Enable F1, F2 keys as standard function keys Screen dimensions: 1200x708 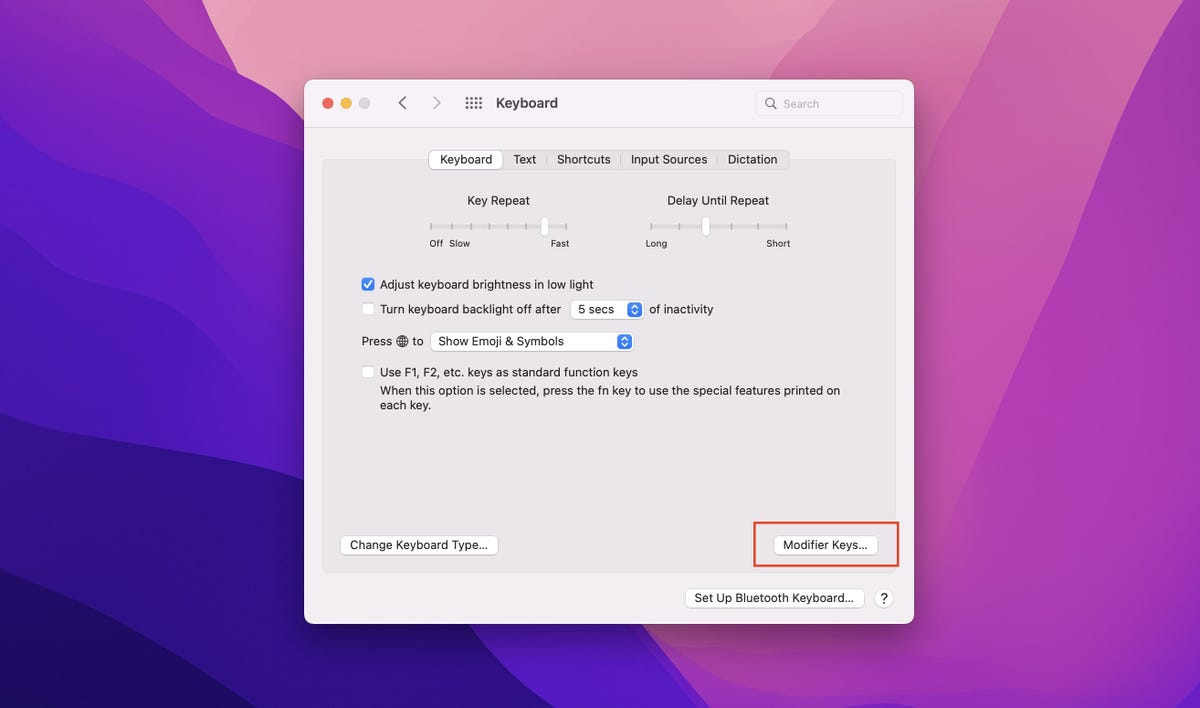pos(368,372)
